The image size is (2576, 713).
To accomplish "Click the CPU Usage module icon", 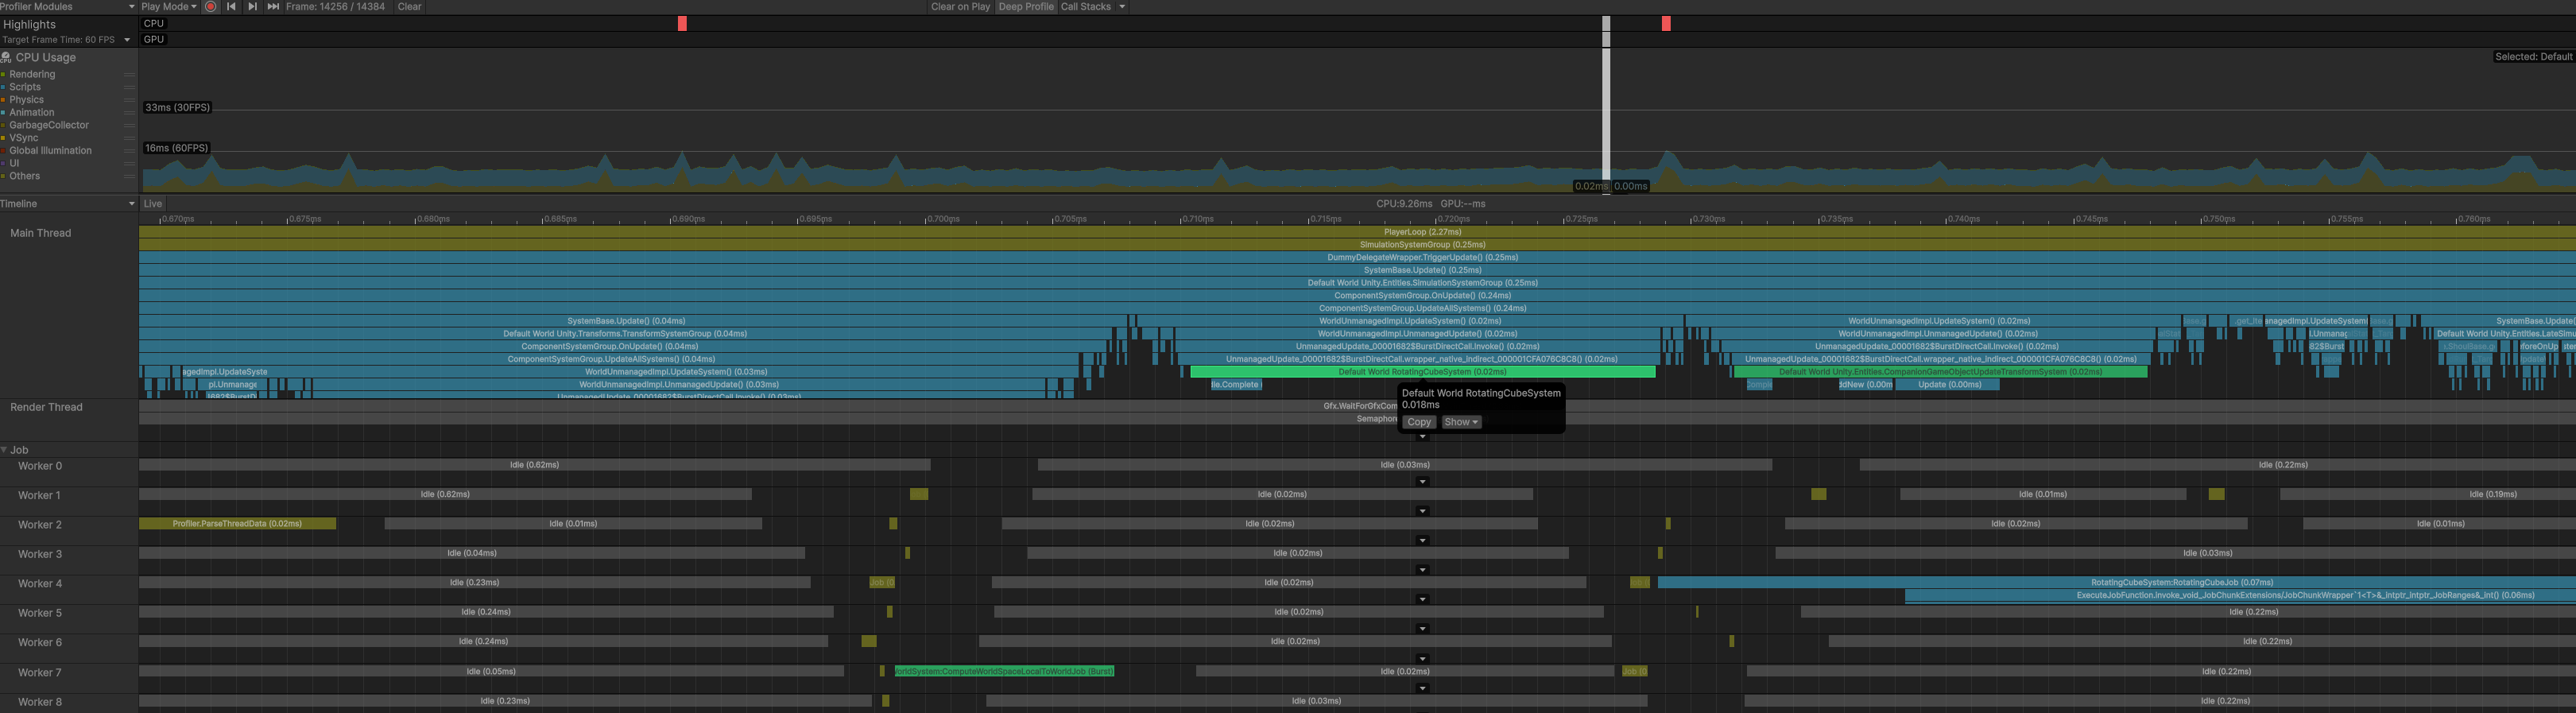I will point(6,57).
